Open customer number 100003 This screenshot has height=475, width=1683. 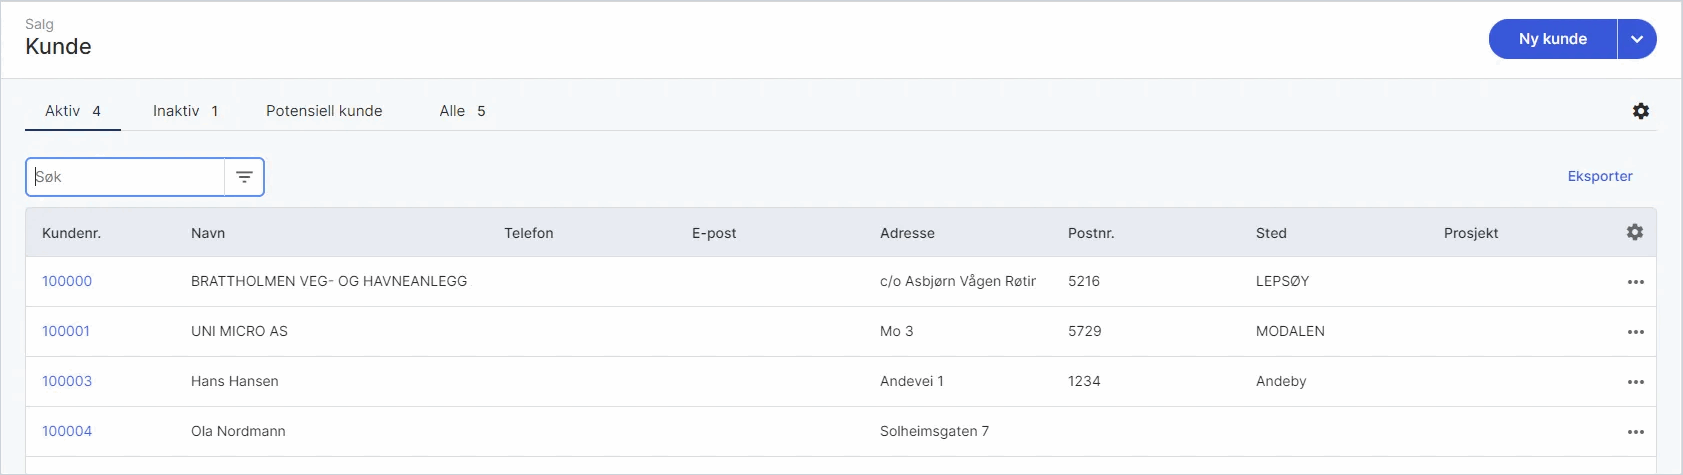click(x=67, y=381)
